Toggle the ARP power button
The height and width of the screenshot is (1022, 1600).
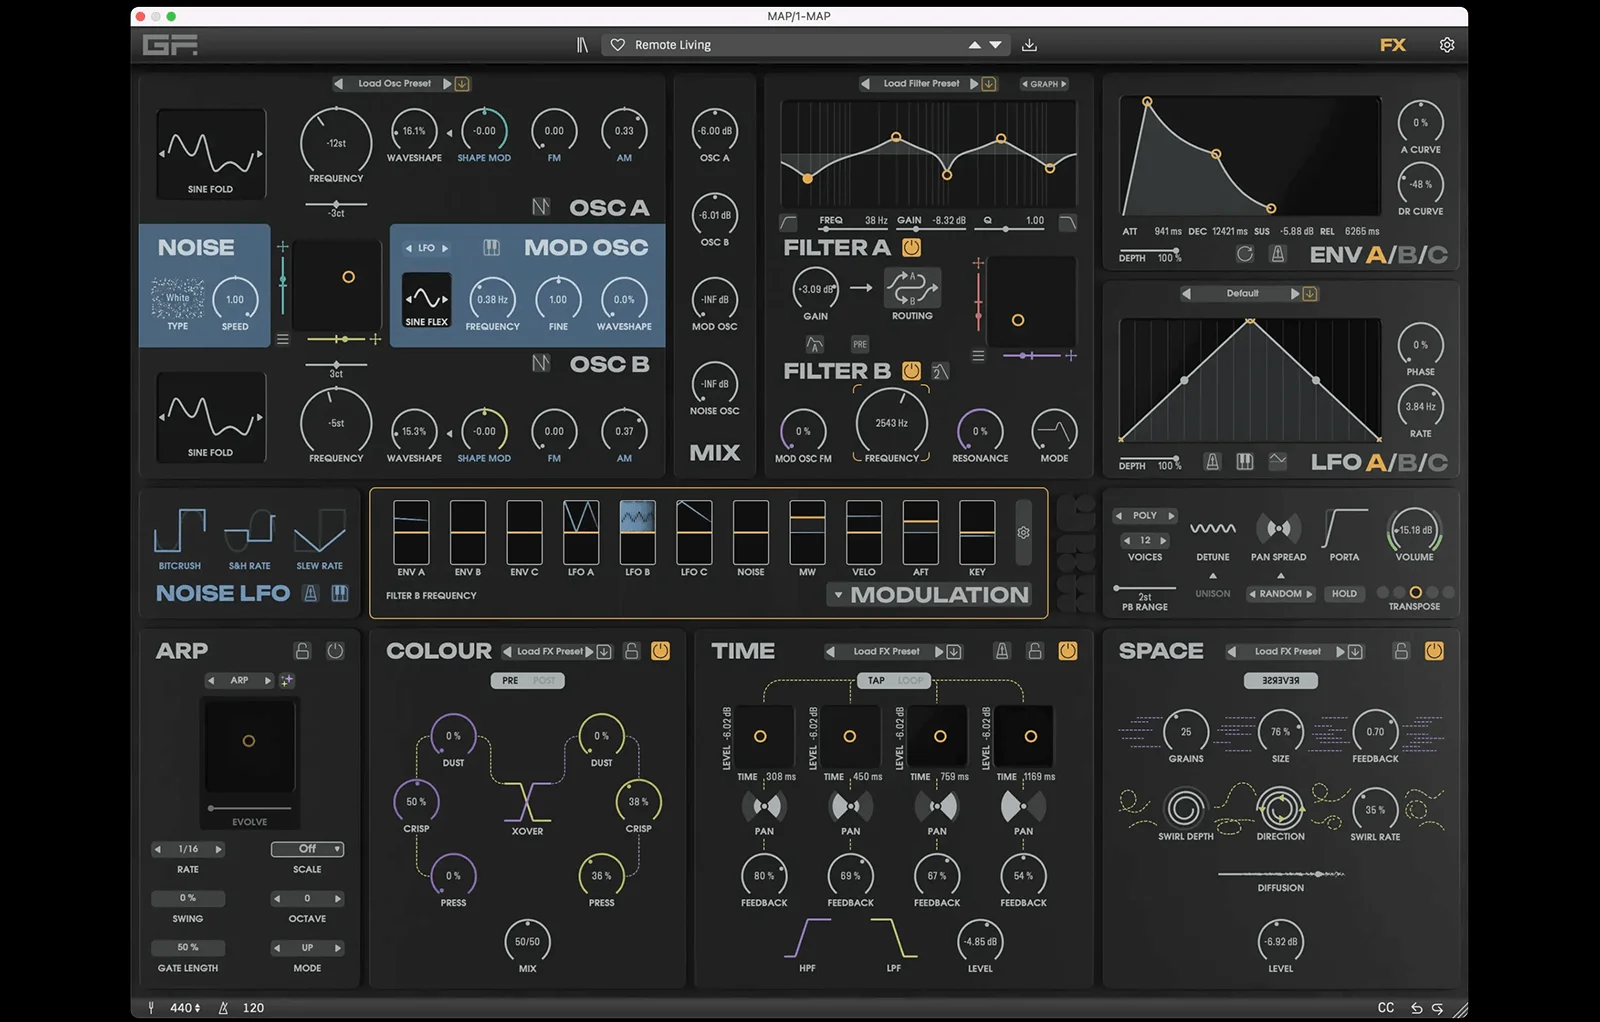[335, 651]
